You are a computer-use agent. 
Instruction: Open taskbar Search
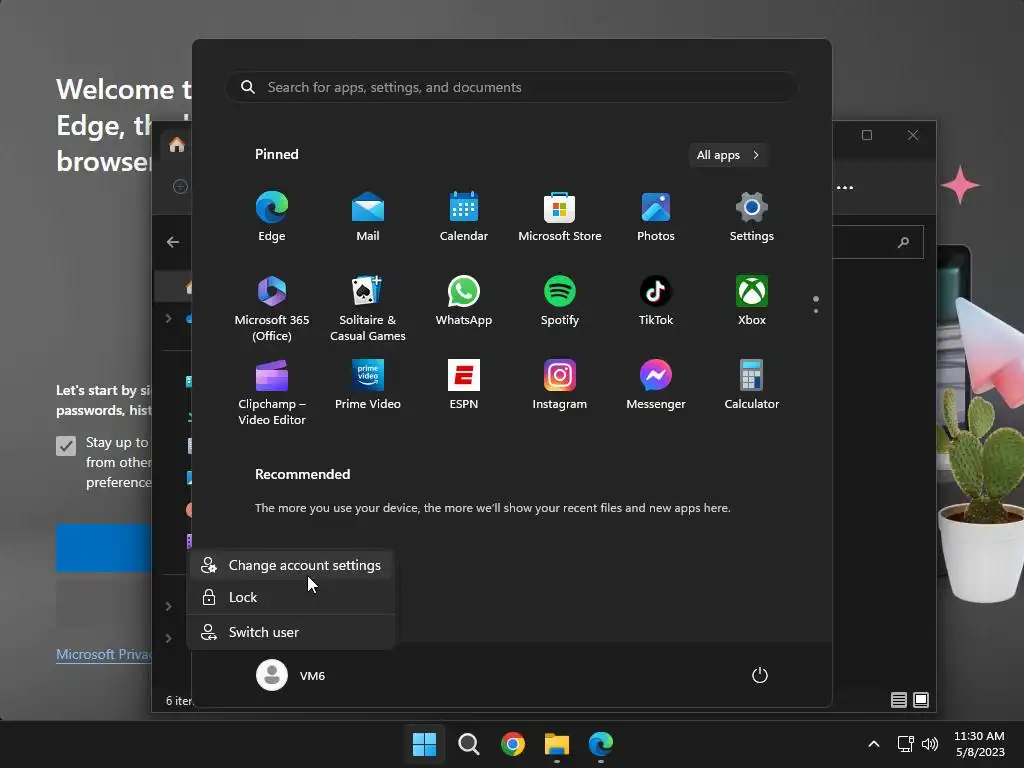point(468,744)
